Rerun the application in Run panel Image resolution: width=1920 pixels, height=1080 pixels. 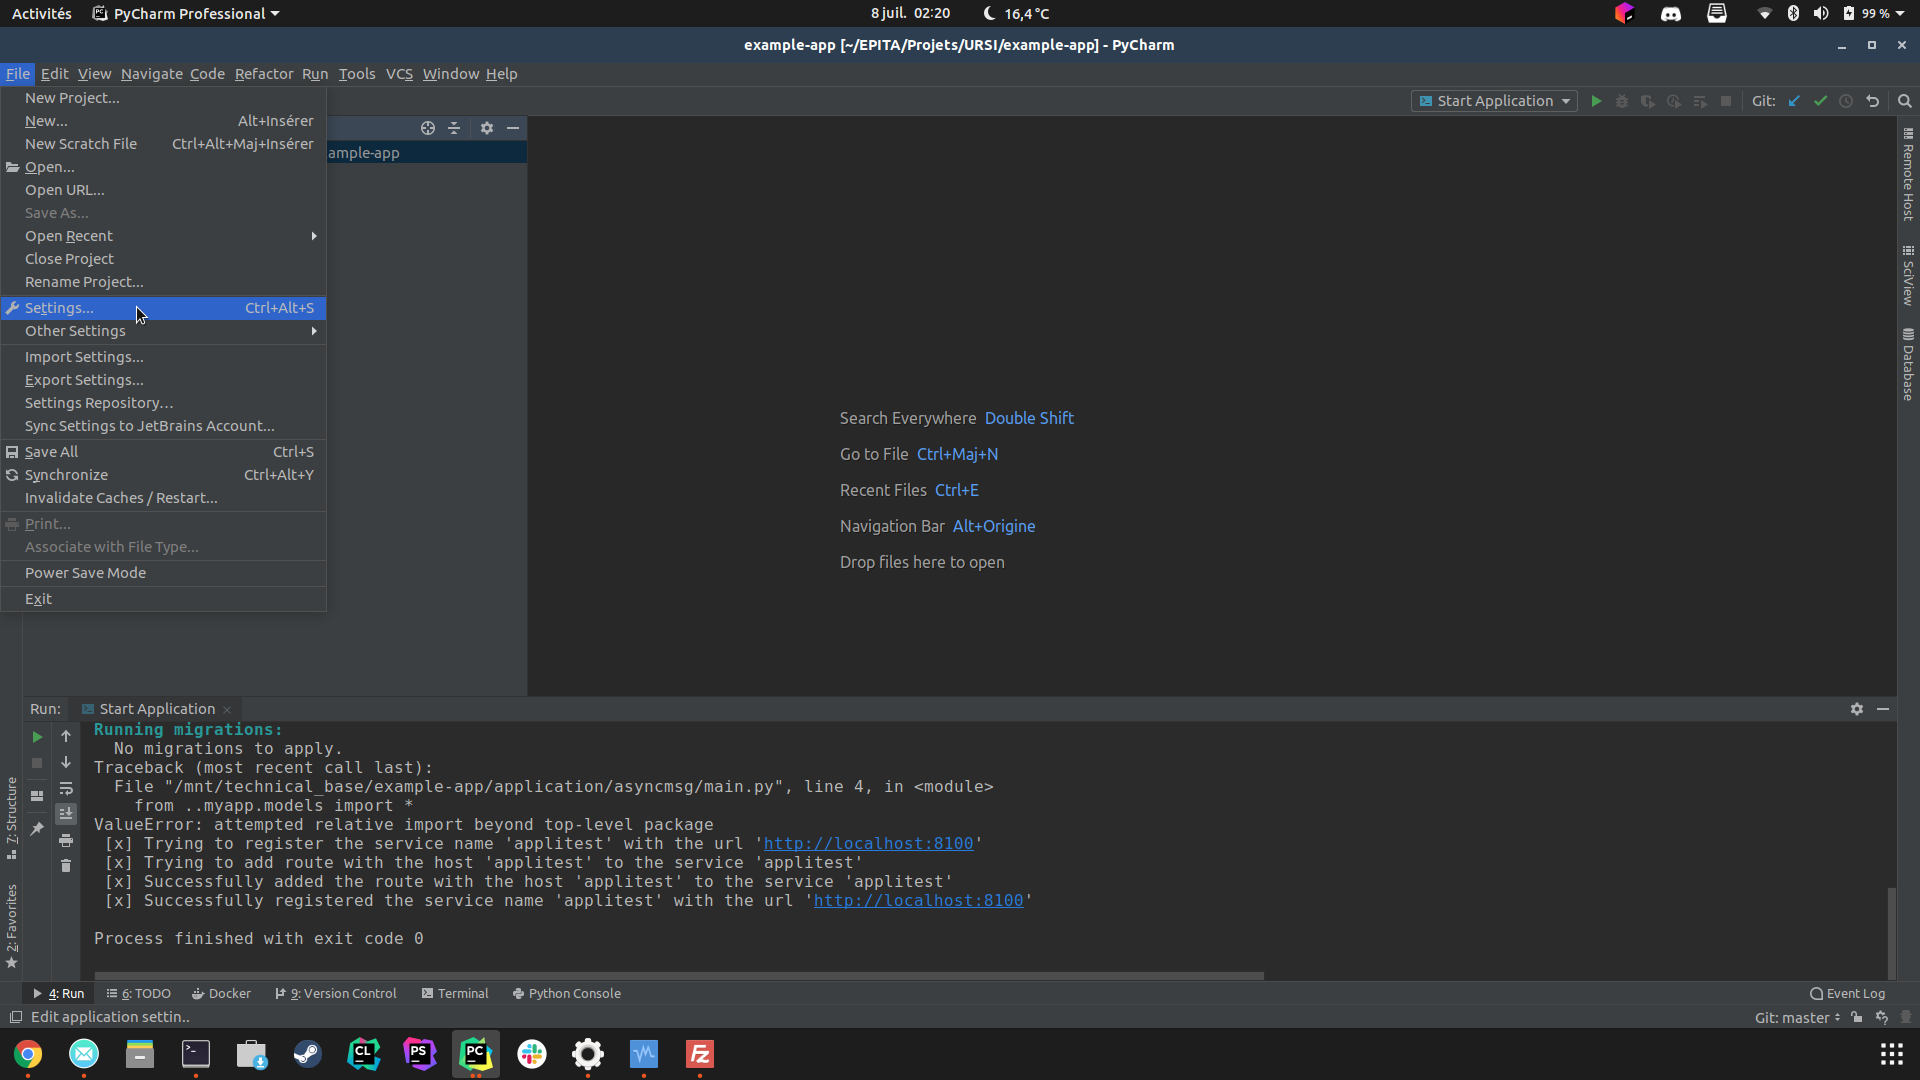coord(37,737)
